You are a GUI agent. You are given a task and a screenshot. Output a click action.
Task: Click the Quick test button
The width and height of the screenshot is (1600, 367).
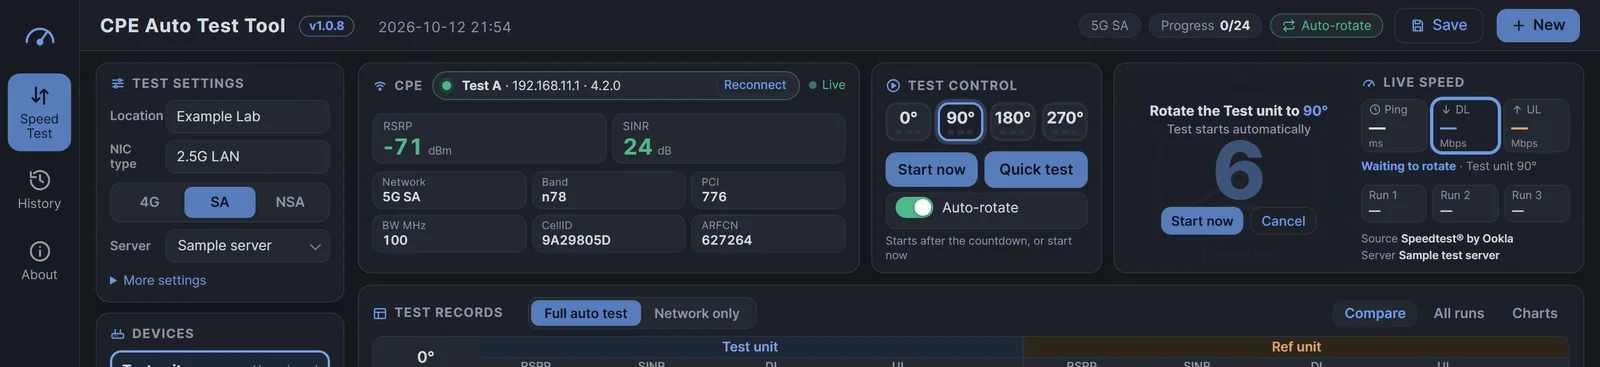click(x=1036, y=170)
